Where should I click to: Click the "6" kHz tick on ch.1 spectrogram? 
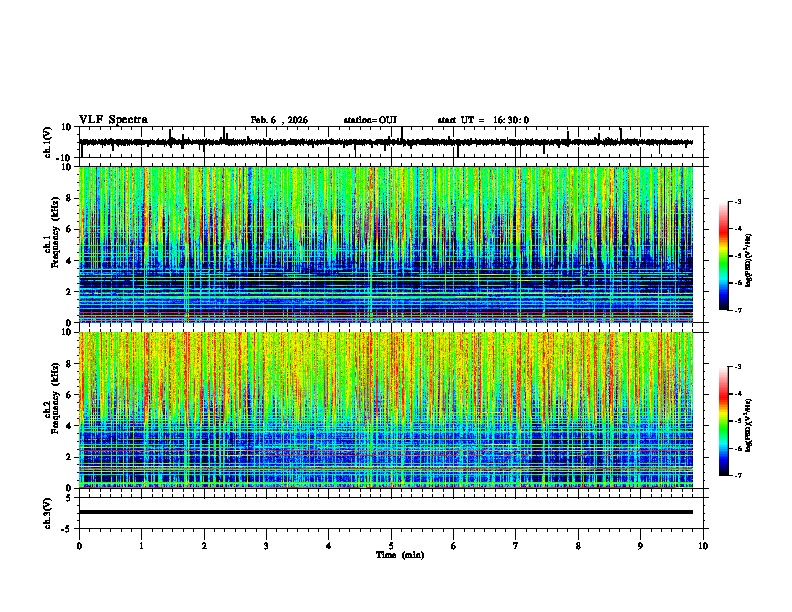tap(69, 229)
